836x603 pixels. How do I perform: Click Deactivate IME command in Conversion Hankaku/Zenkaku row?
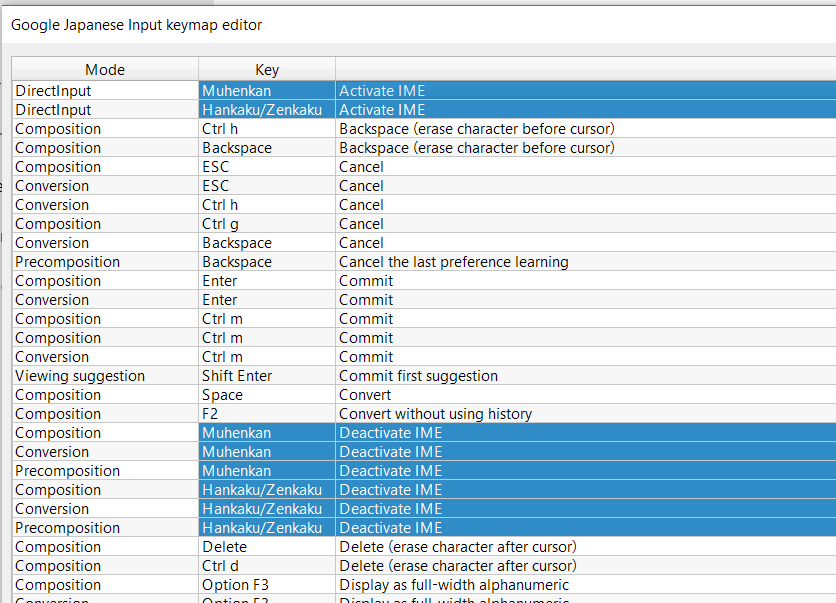coord(586,509)
